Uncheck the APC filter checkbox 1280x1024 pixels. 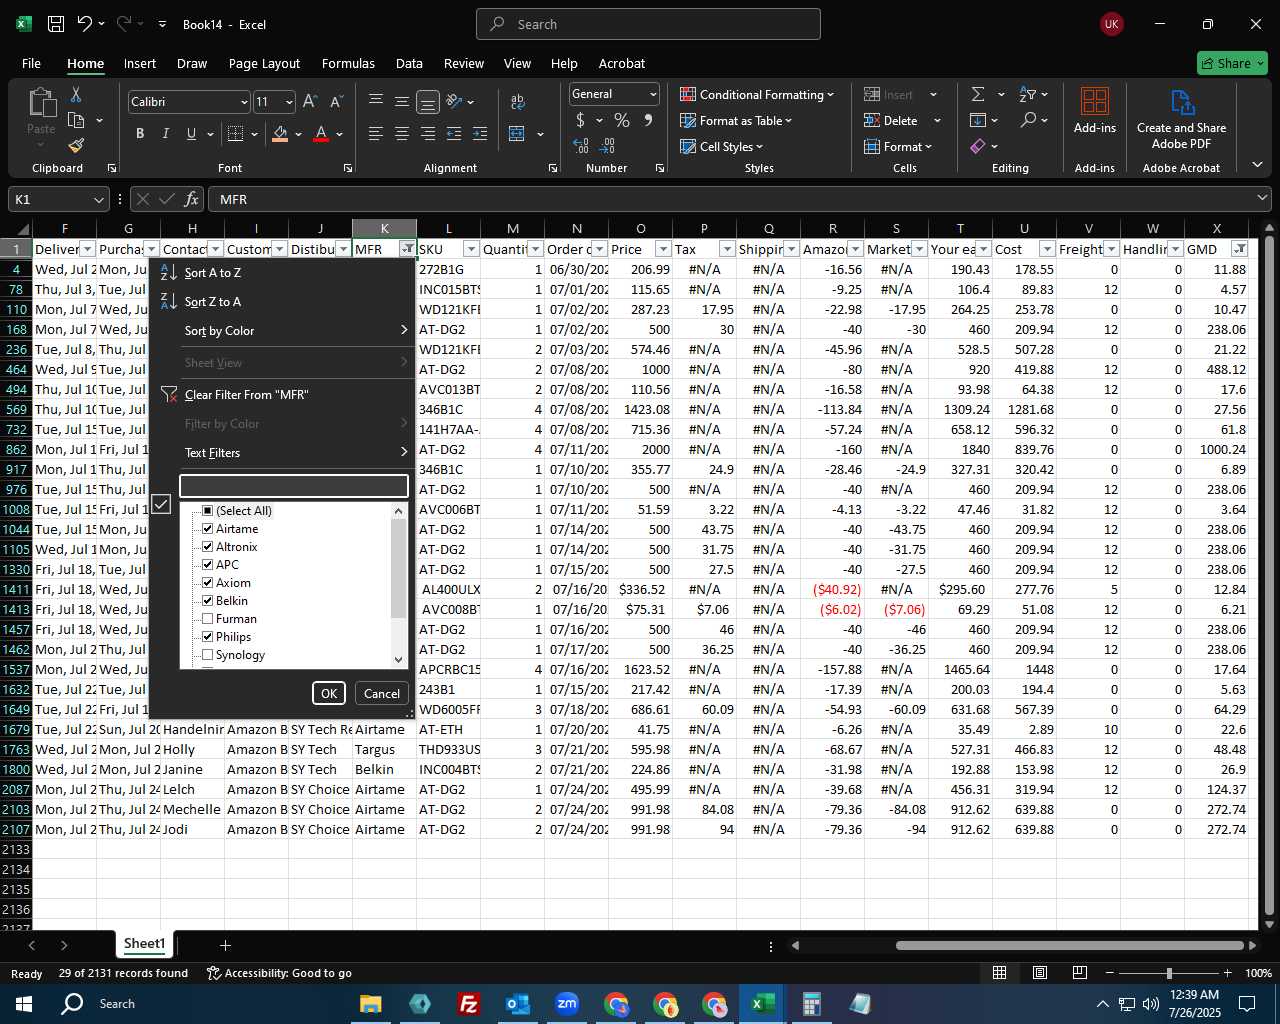pos(208,565)
